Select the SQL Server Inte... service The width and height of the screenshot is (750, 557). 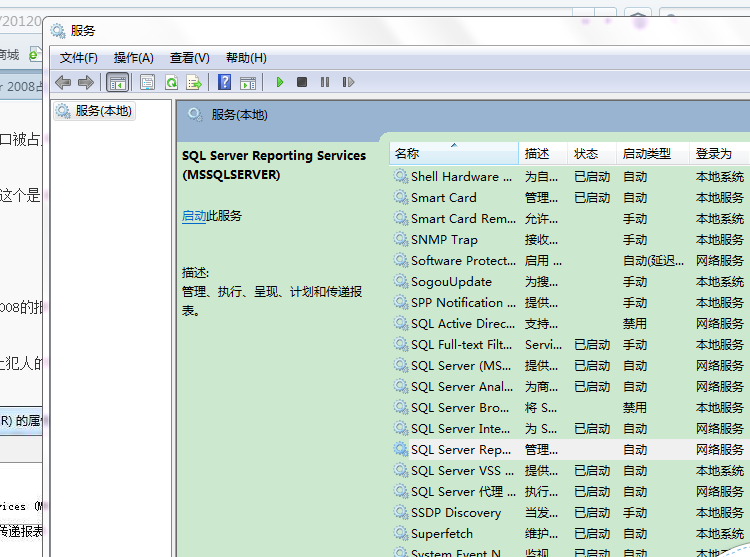click(x=460, y=429)
